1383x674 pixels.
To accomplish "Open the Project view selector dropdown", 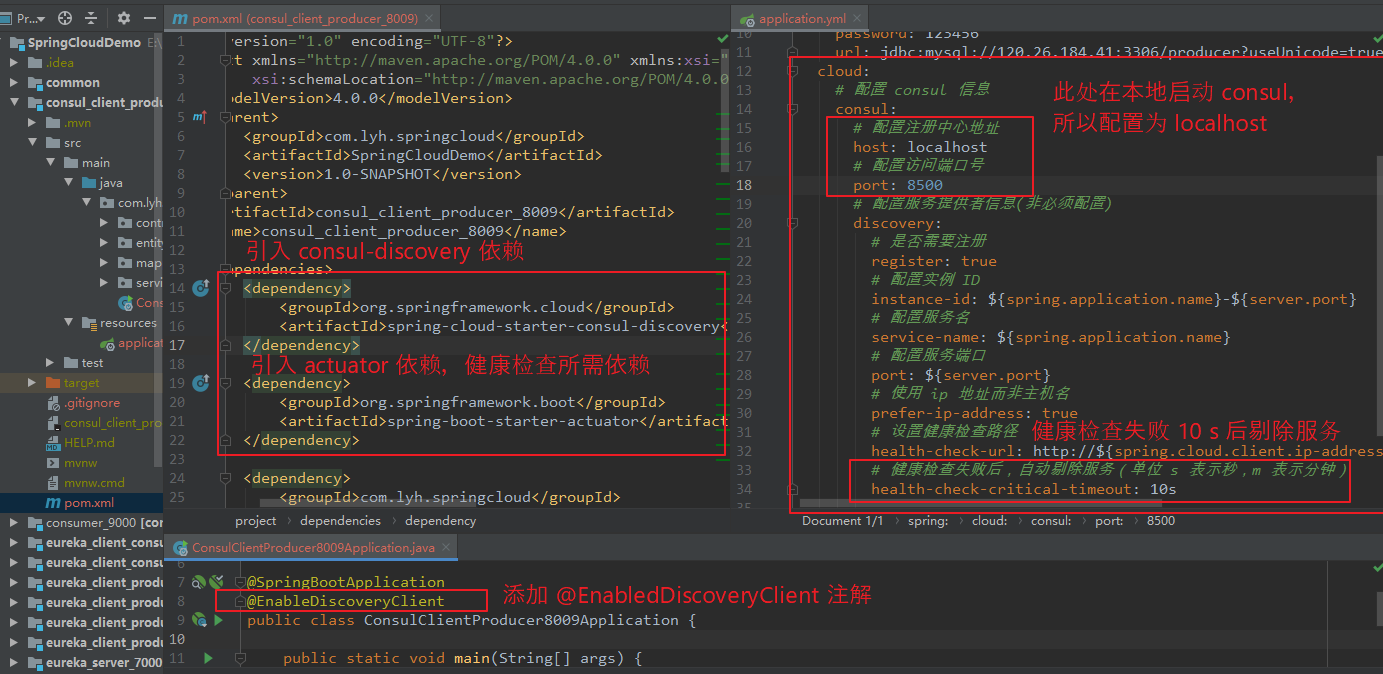I will click(x=32, y=18).
